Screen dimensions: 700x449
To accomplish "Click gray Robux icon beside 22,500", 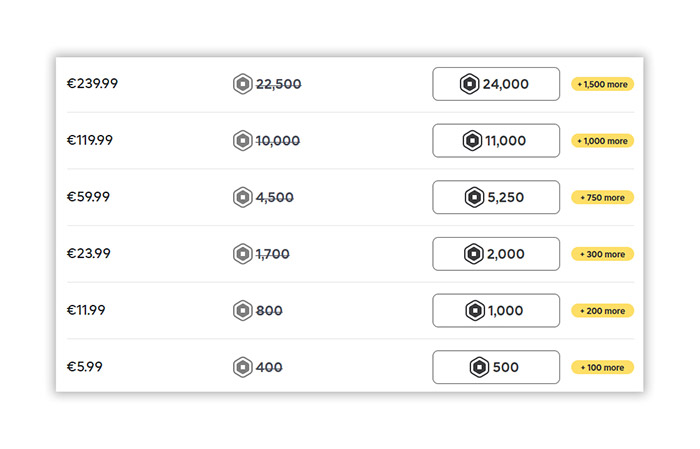I will point(242,84).
